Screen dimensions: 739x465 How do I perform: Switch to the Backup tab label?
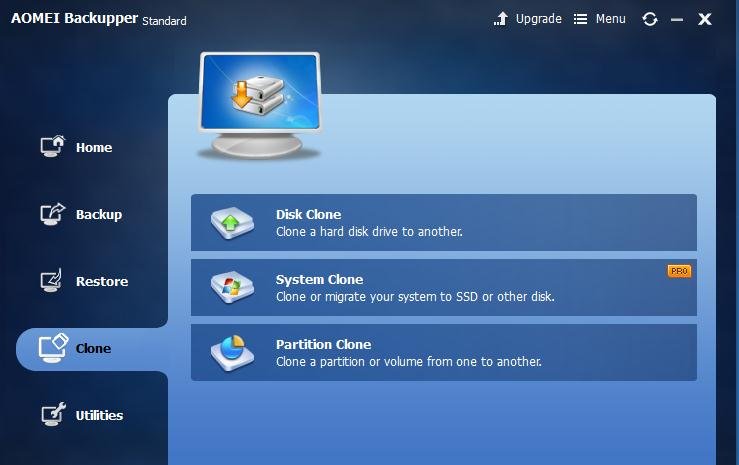pyautogui.click(x=99, y=214)
